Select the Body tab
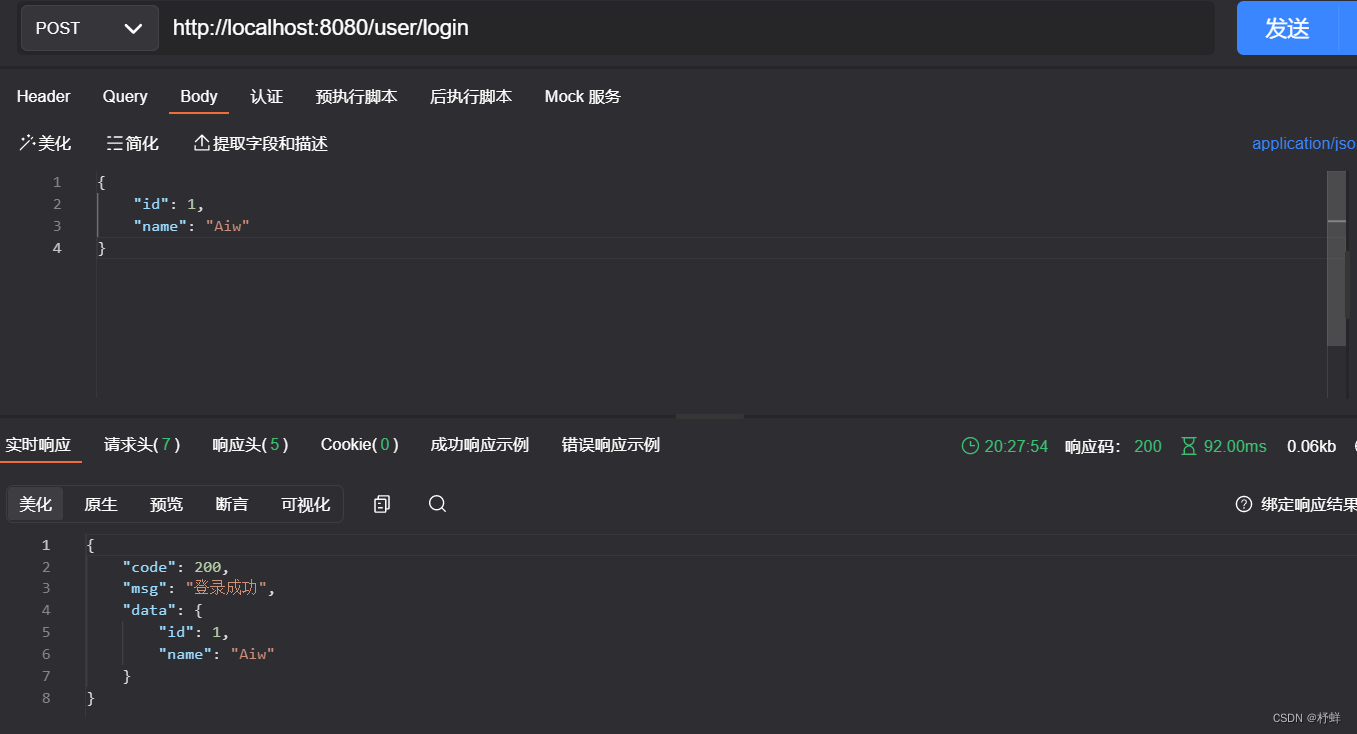 click(199, 96)
